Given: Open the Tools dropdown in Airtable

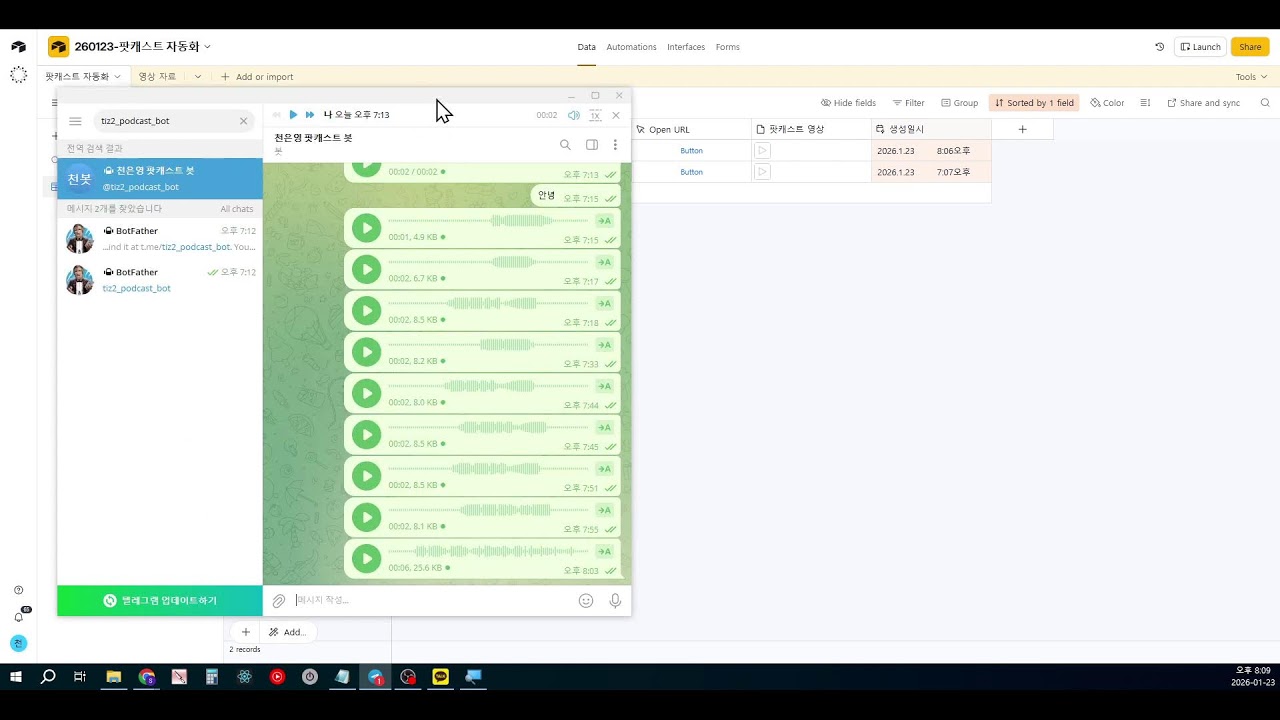Looking at the screenshot, I should coord(1251,77).
